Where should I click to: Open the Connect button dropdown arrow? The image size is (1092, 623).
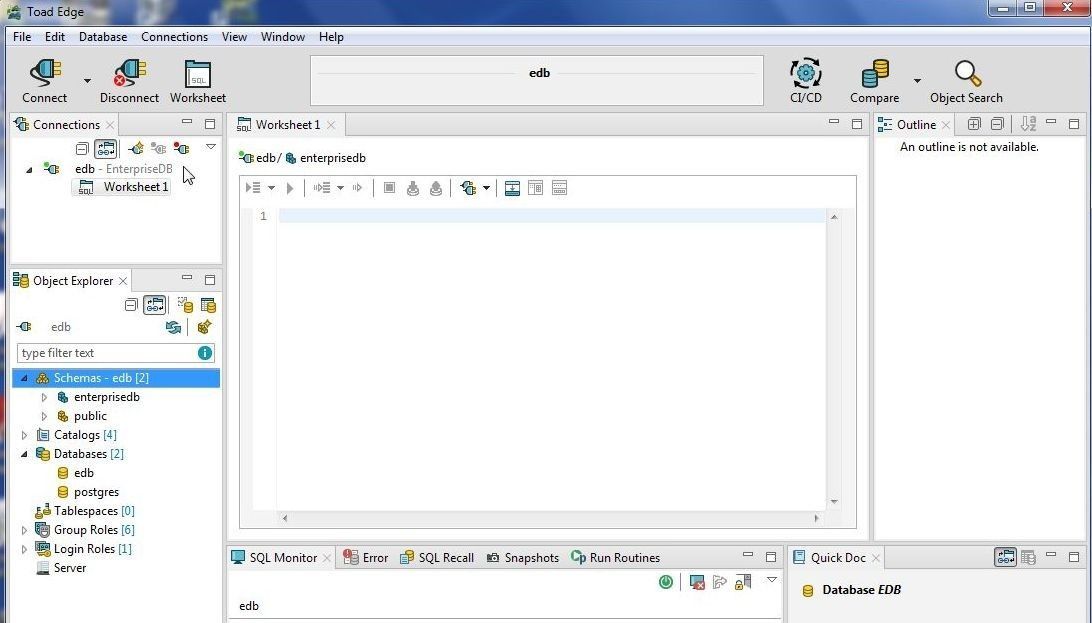click(x=87, y=81)
